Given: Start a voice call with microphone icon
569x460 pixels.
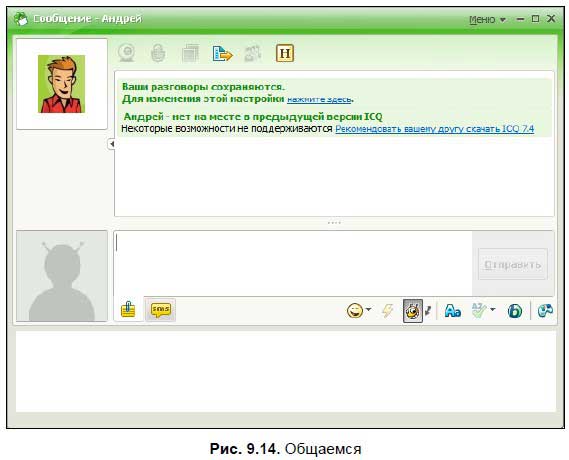Looking at the screenshot, I should click(x=158, y=53).
